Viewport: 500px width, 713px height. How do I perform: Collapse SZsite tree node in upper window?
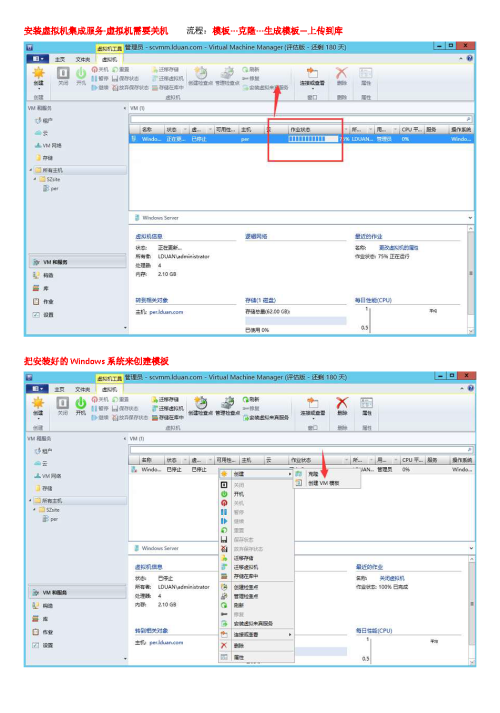coord(35,179)
